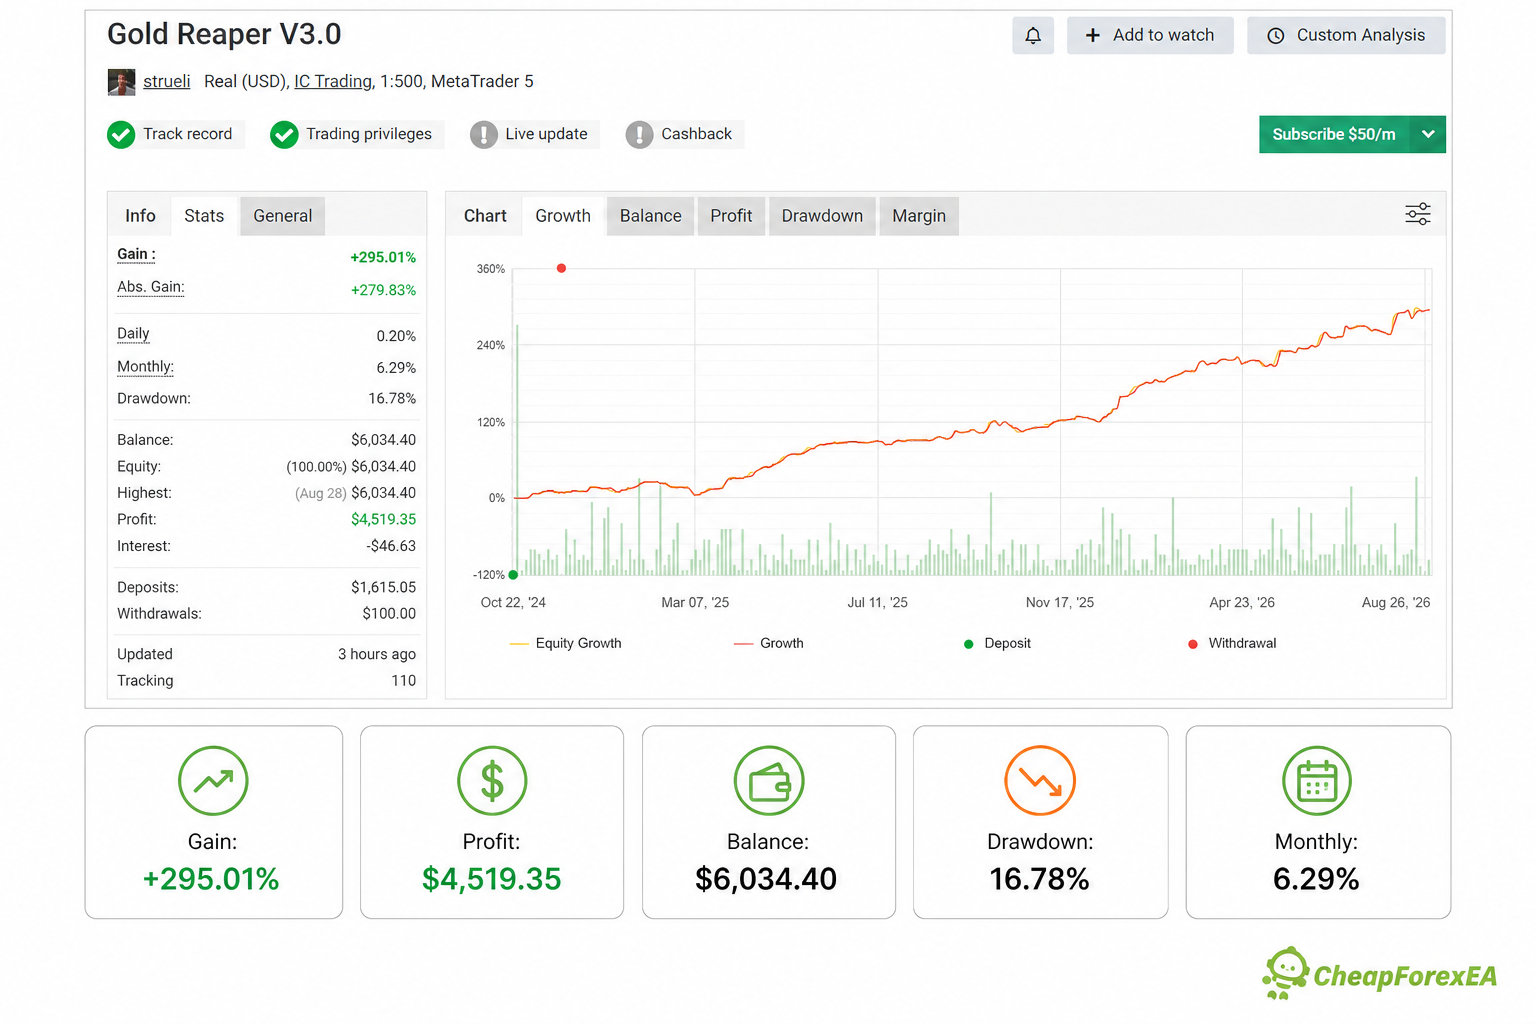The height and width of the screenshot is (1024, 1536).
Task: Click the Balance wallet icon
Action: pos(769,780)
